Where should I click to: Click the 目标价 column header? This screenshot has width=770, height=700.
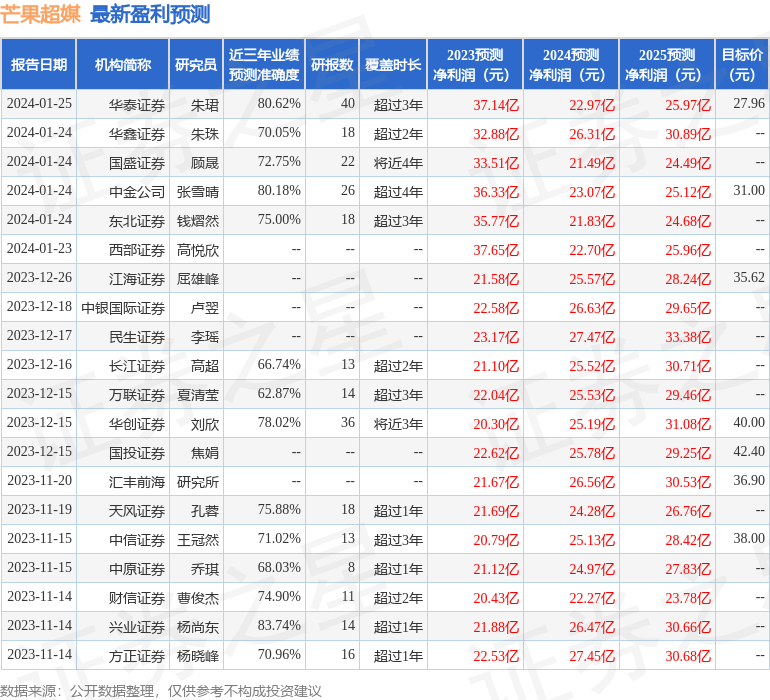742,65
